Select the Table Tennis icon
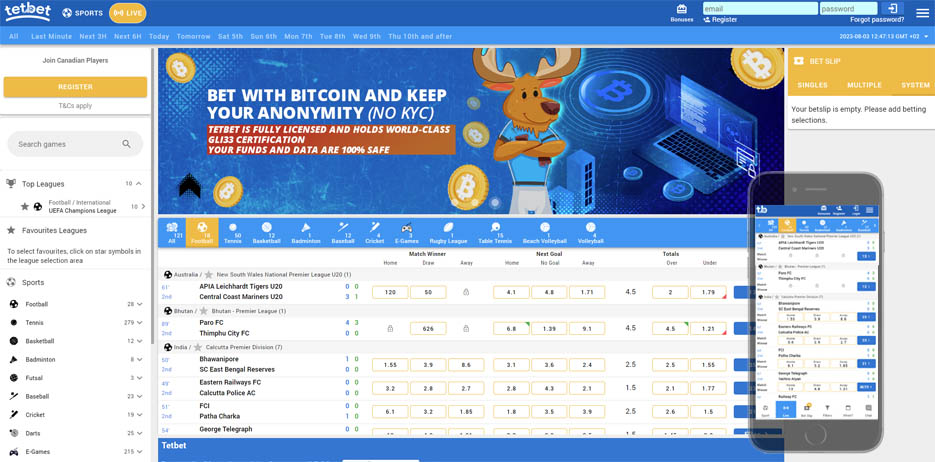This screenshot has width=935, height=462. coord(496,232)
